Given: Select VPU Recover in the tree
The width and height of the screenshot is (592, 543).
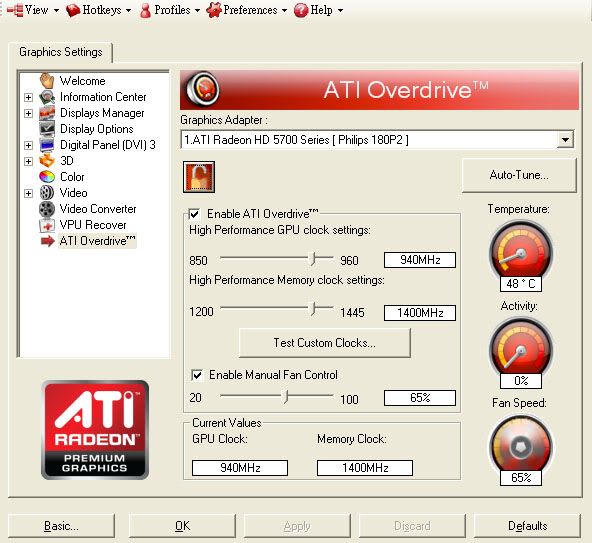Looking at the screenshot, I should tap(93, 225).
